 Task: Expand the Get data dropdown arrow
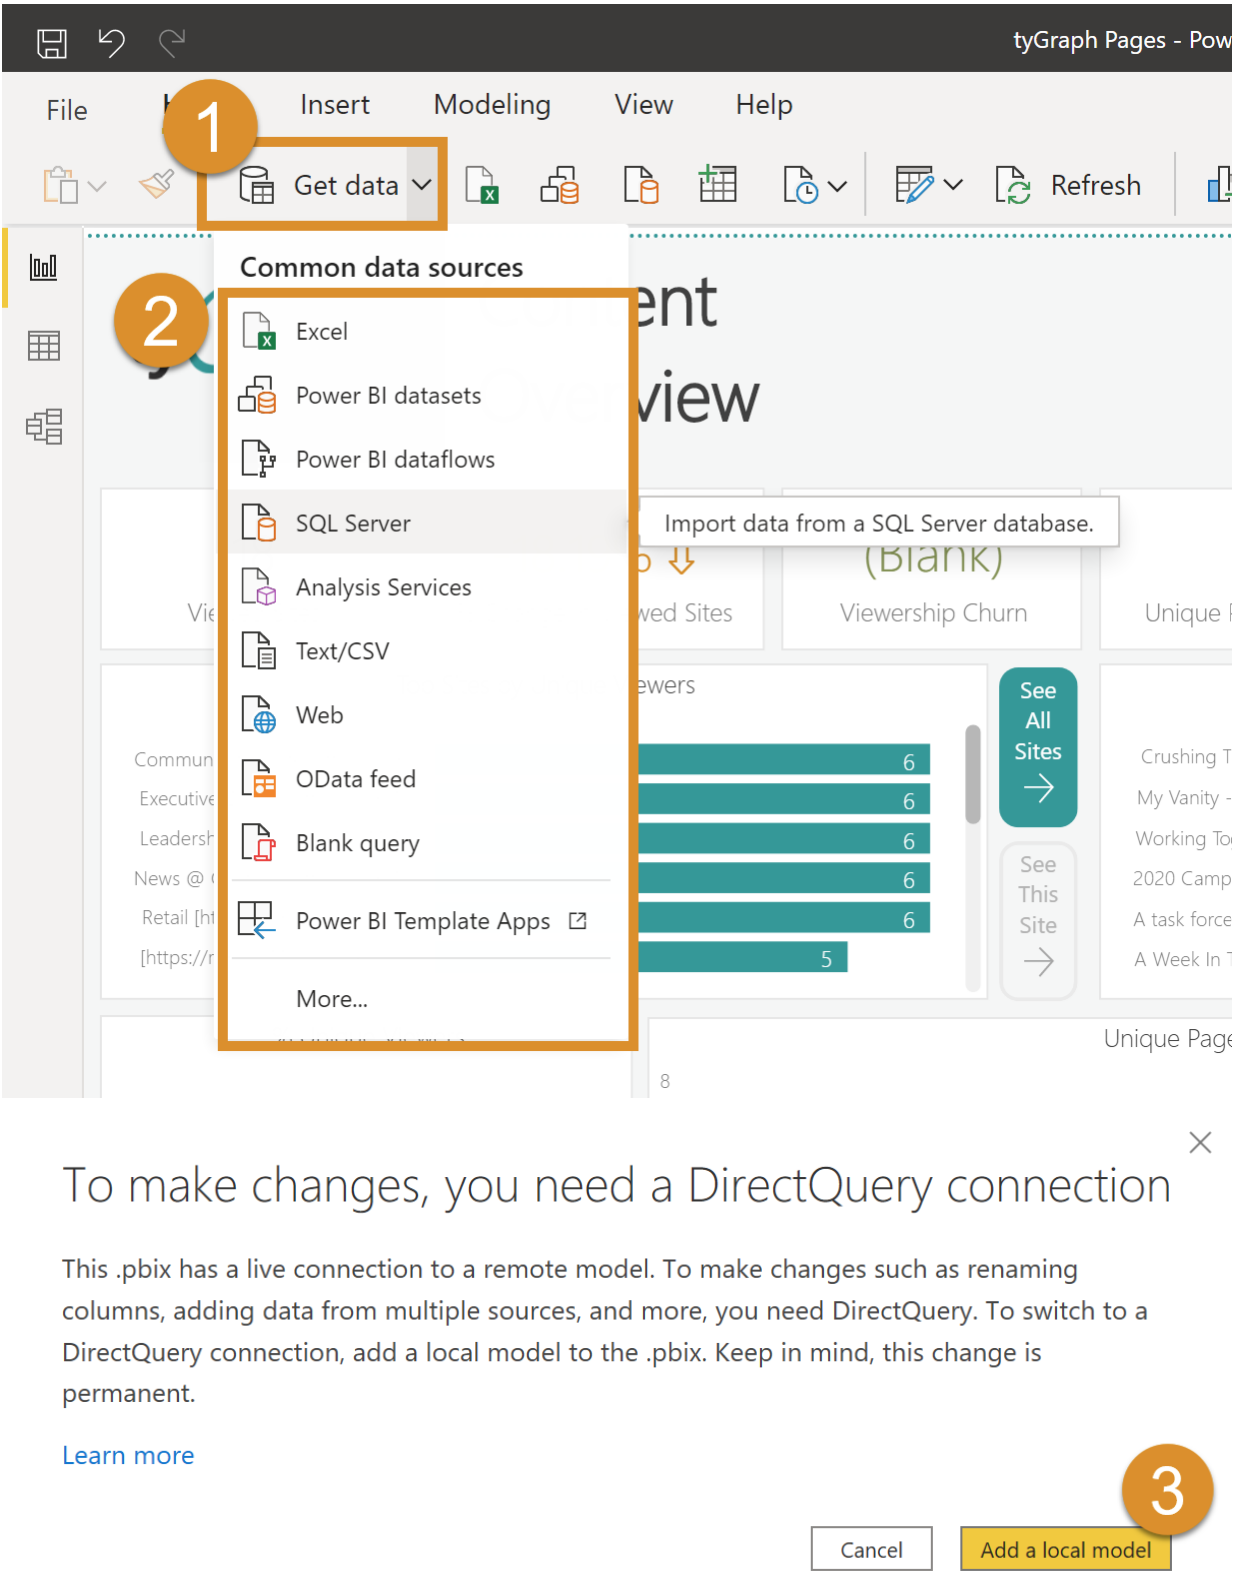pos(422,185)
